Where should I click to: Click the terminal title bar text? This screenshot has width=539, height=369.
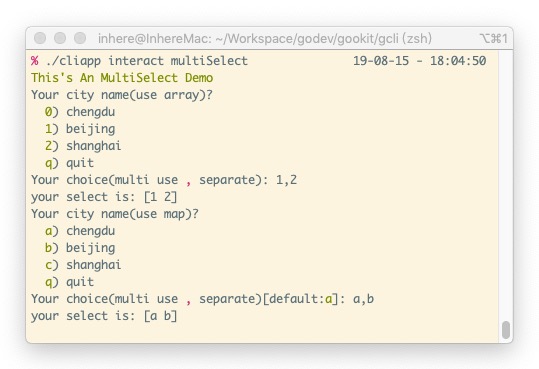click(265, 39)
